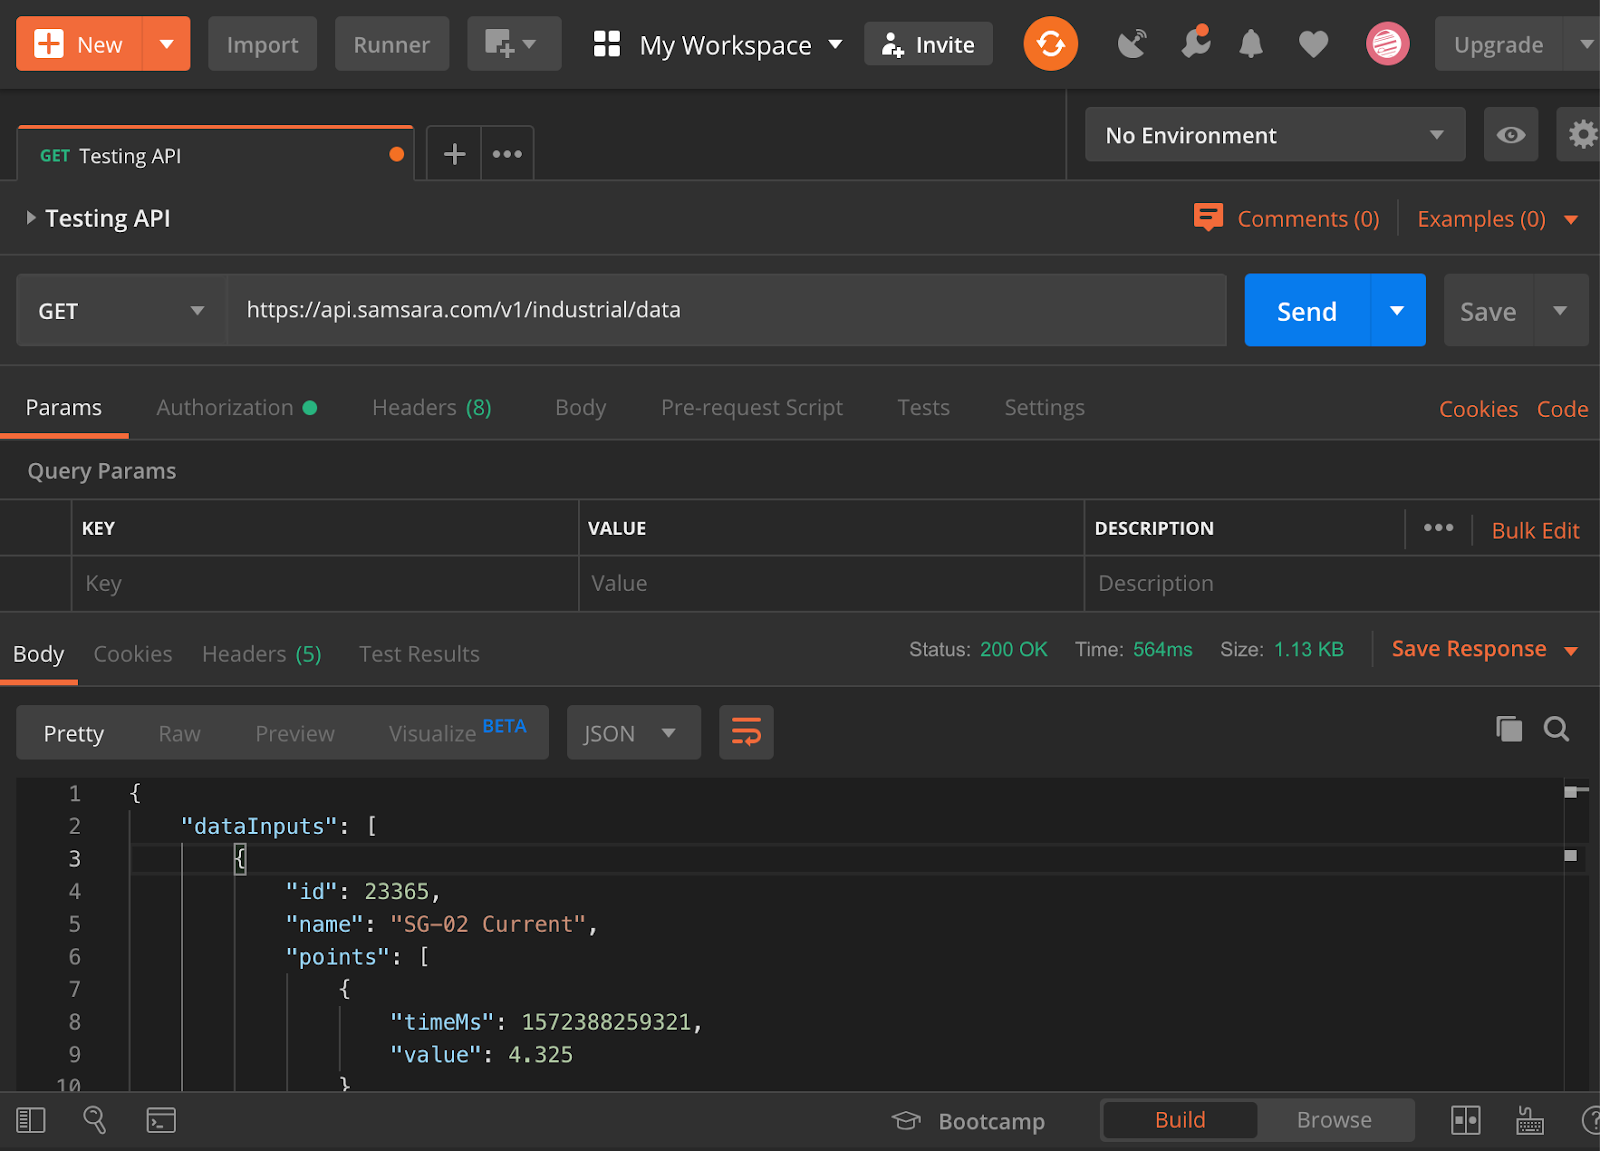Image resolution: width=1600 pixels, height=1151 pixels.
Task: Click the Import button
Action: click(x=262, y=44)
